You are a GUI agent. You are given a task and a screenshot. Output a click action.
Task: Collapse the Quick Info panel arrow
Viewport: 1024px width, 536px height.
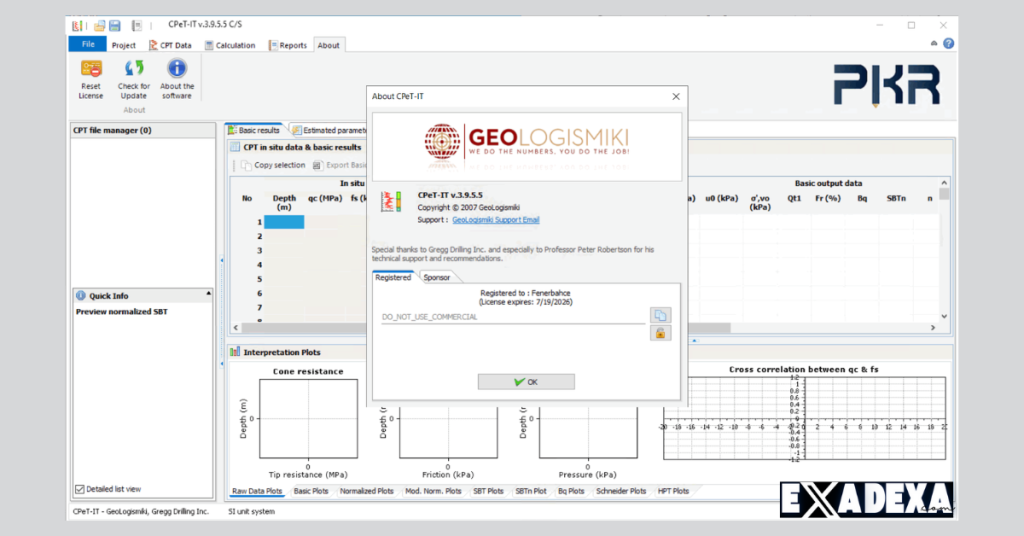(x=208, y=294)
